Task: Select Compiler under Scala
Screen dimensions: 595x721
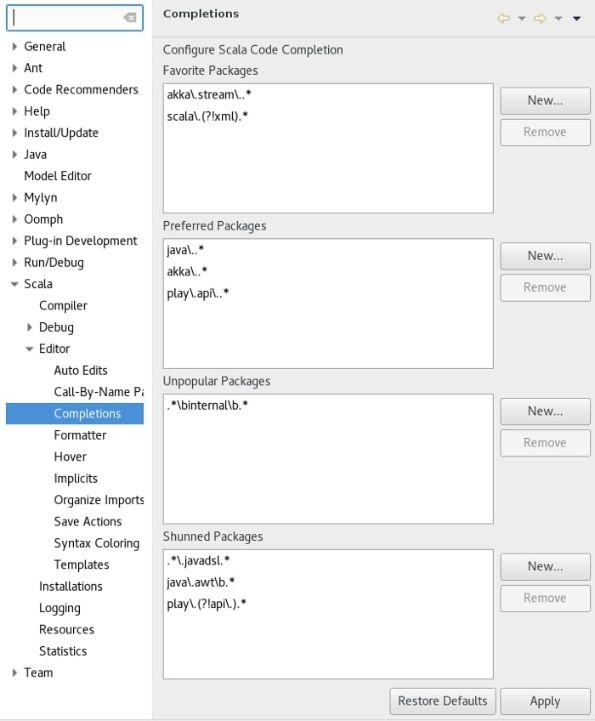Action: point(63,306)
